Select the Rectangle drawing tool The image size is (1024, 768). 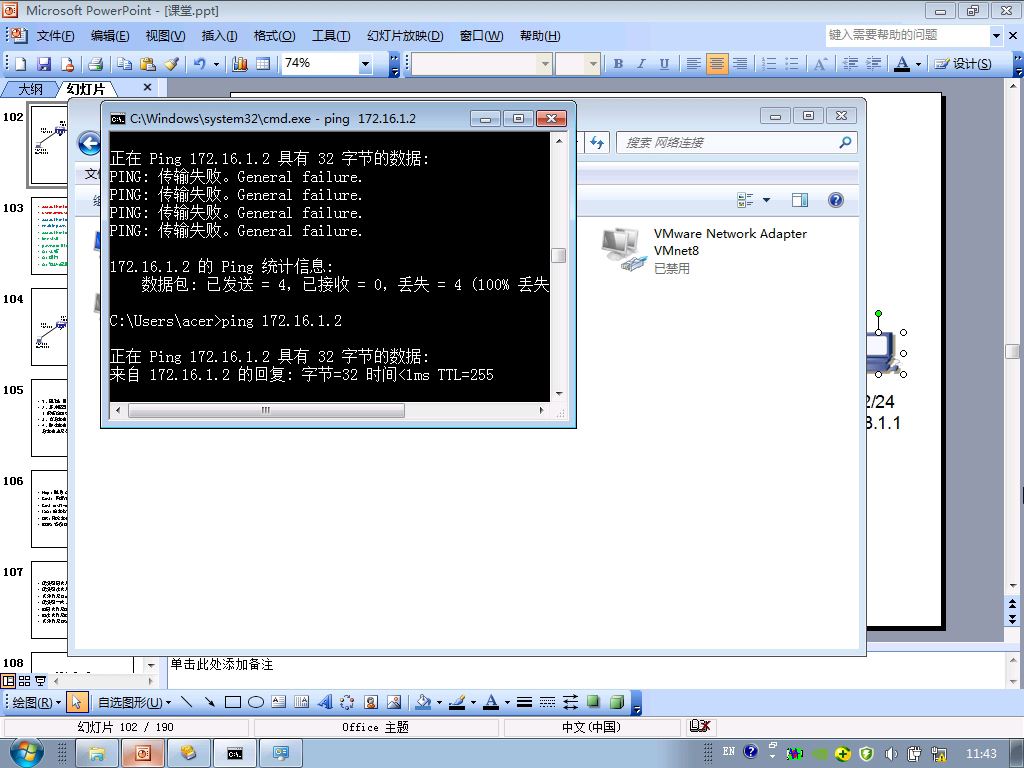click(x=232, y=703)
